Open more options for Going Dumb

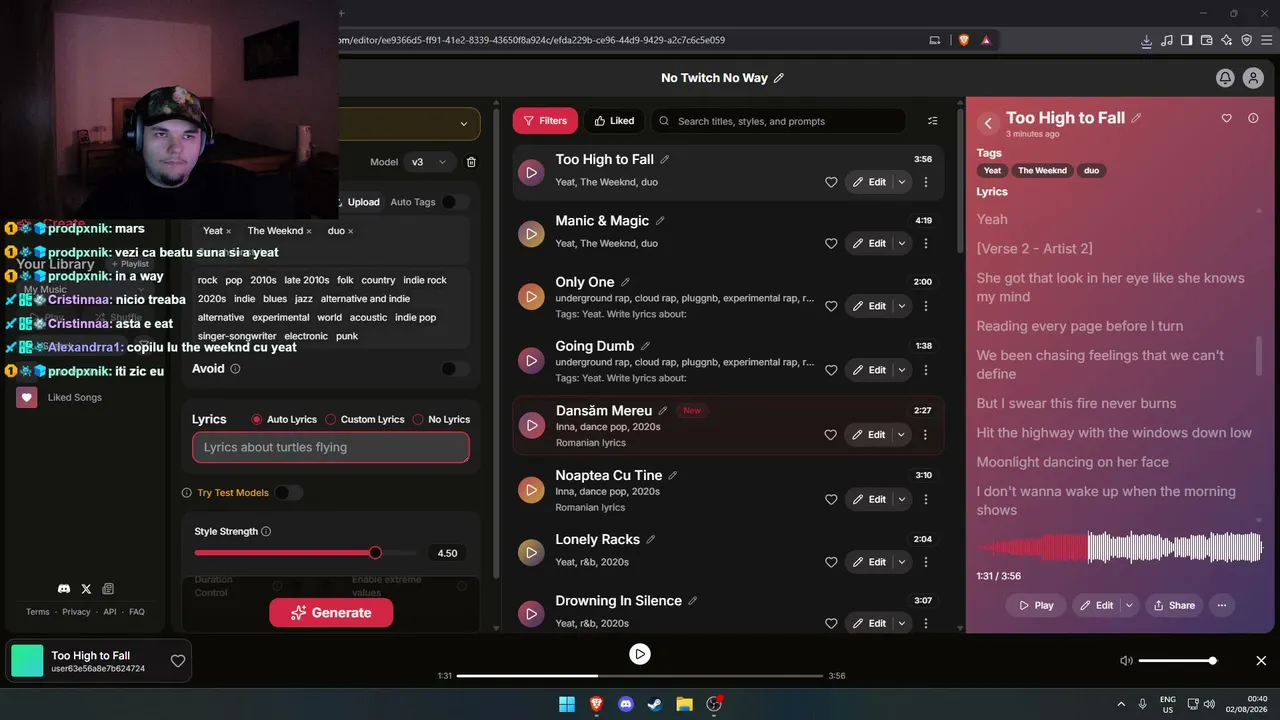click(926, 370)
